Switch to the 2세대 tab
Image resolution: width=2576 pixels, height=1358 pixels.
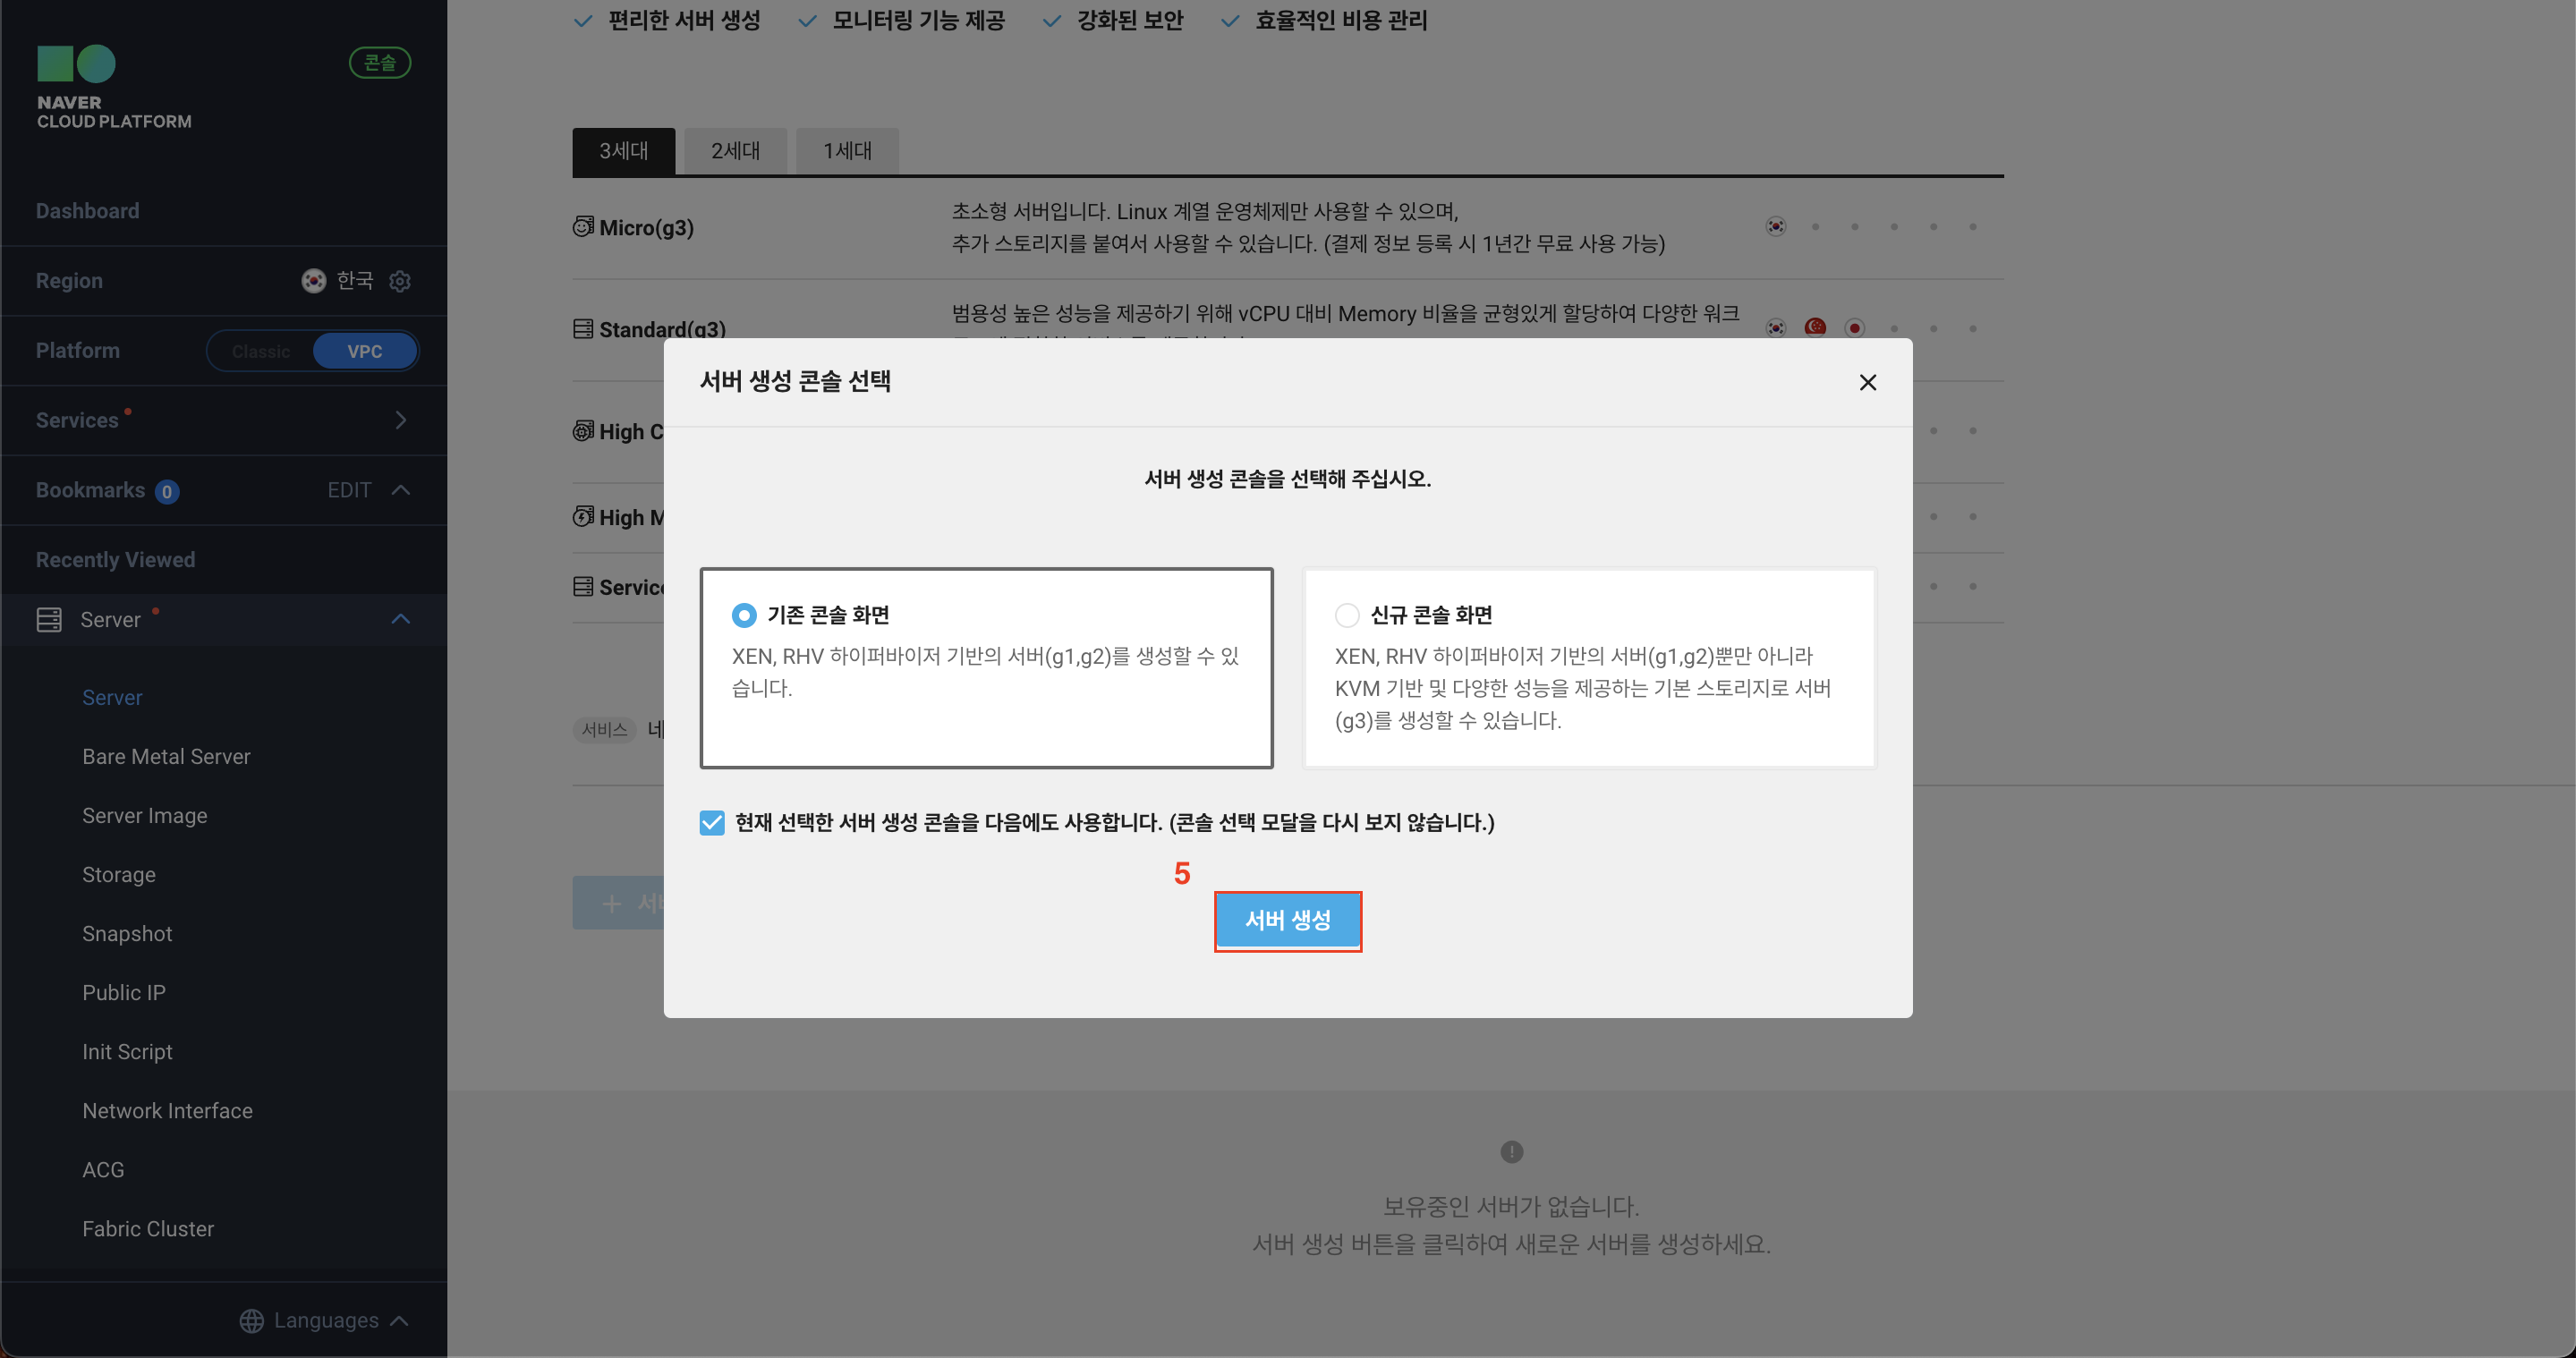pos(735,151)
